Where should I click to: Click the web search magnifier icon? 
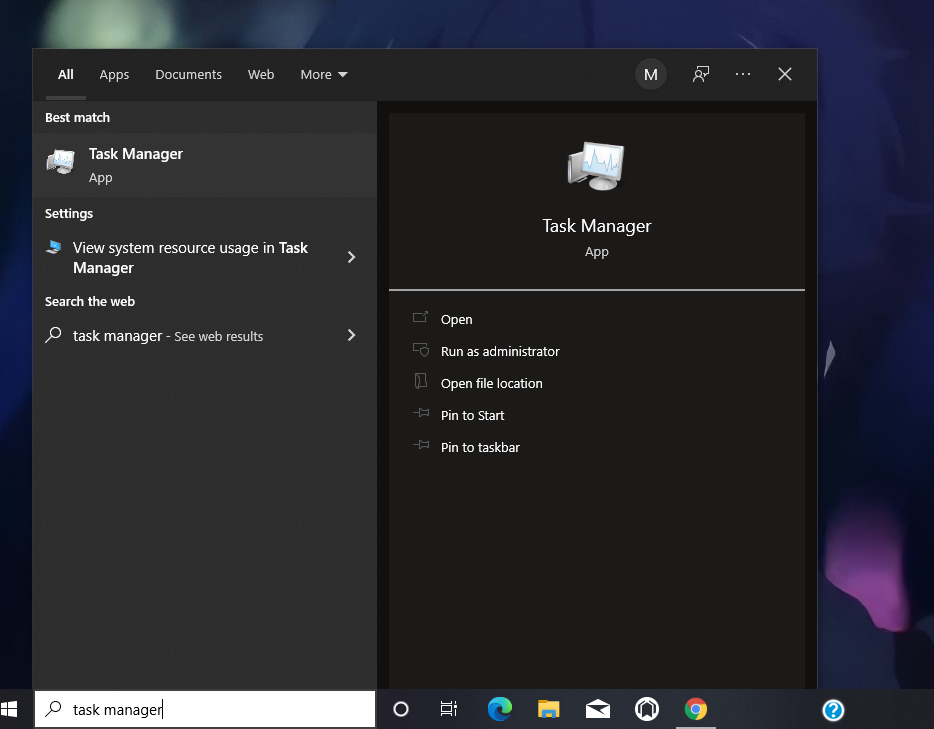pyautogui.click(x=53, y=335)
